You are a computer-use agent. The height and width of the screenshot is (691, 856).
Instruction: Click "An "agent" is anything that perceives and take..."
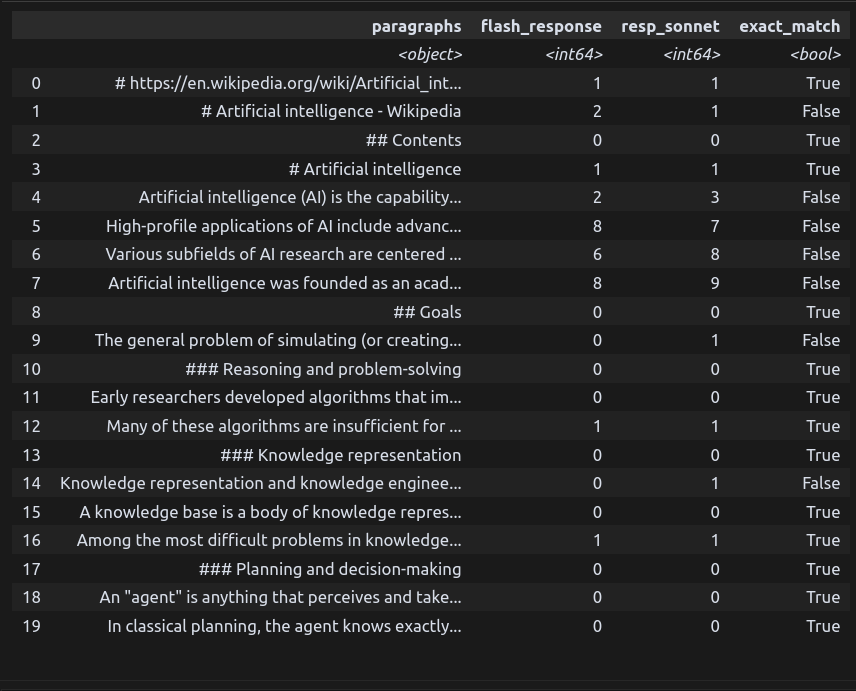click(x=280, y=598)
